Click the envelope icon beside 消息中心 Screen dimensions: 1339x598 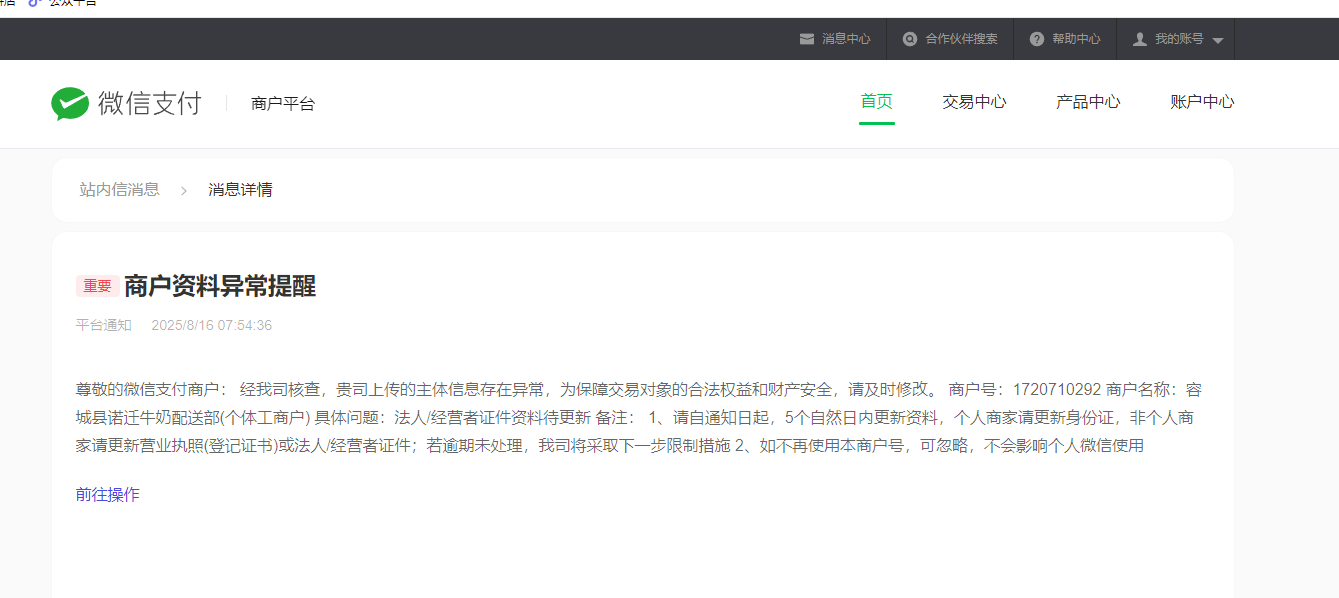(x=806, y=39)
